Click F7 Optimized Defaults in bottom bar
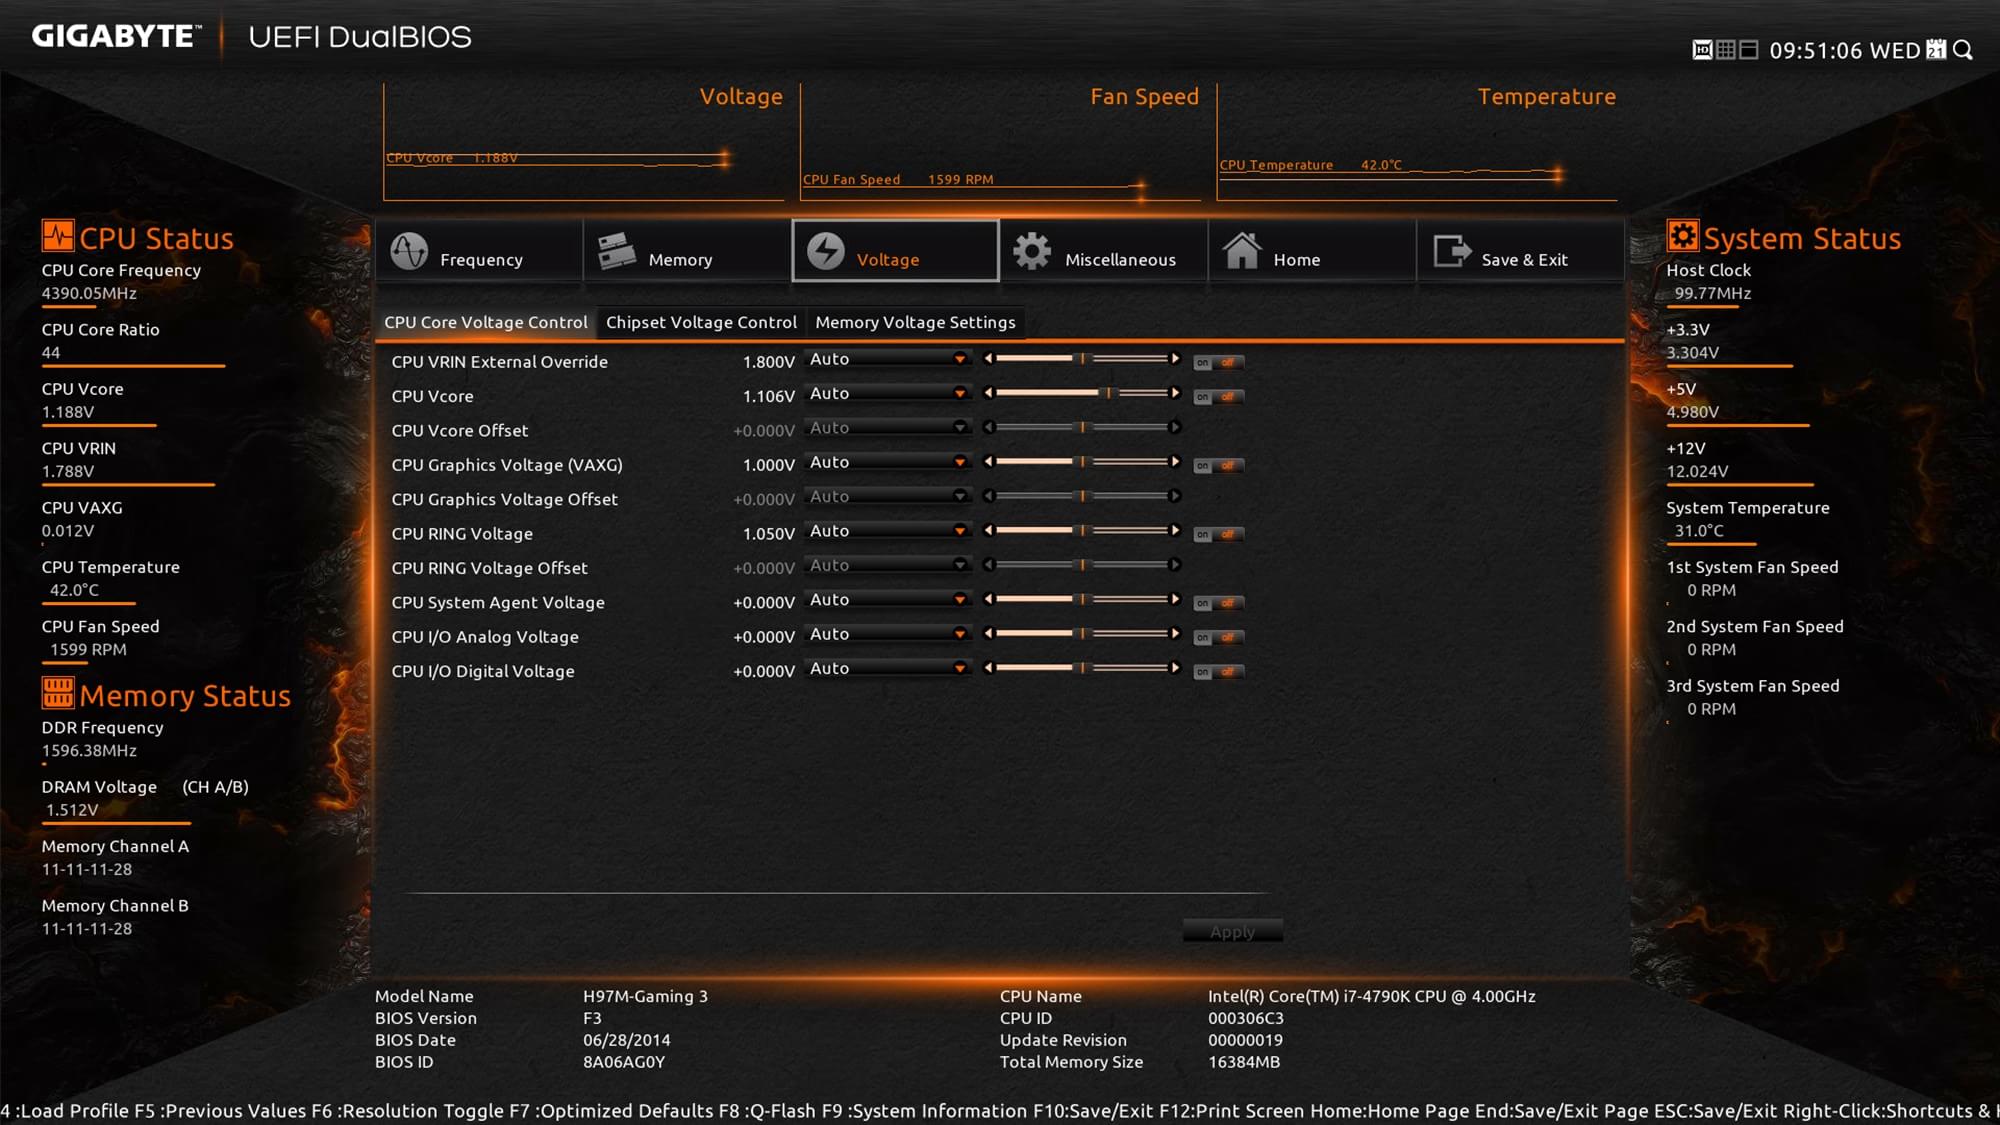 [x=610, y=1111]
